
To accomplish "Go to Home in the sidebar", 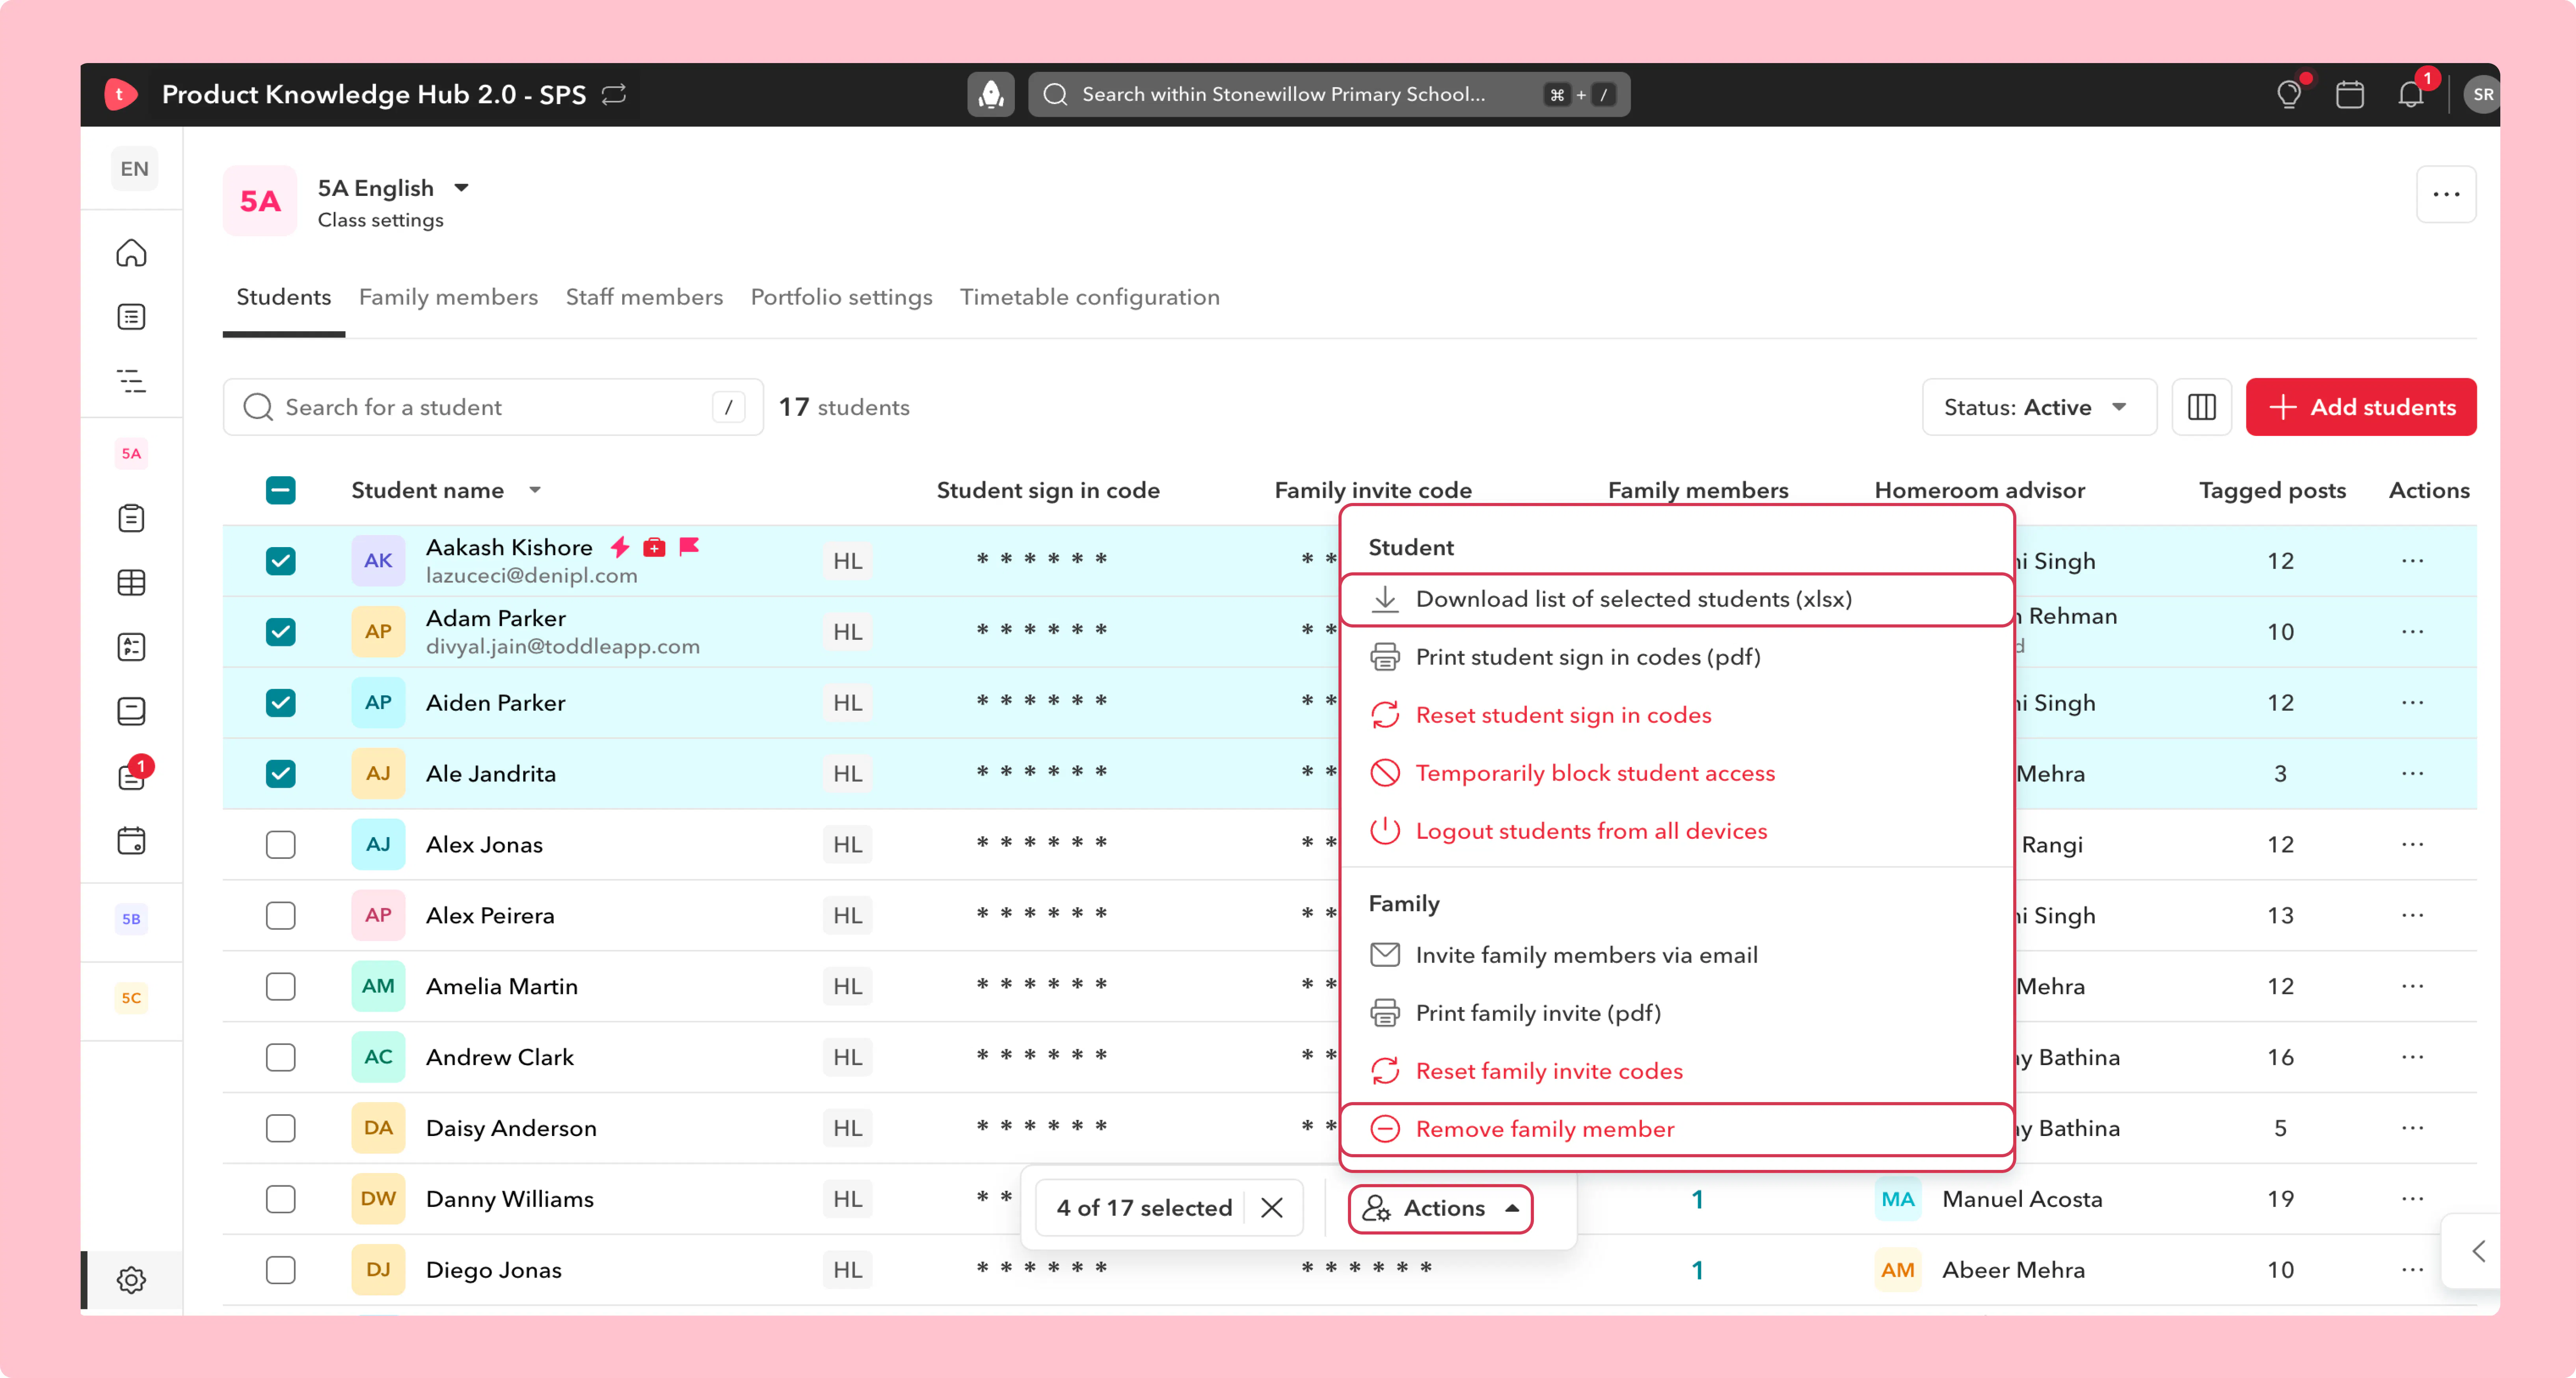I will point(131,253).
